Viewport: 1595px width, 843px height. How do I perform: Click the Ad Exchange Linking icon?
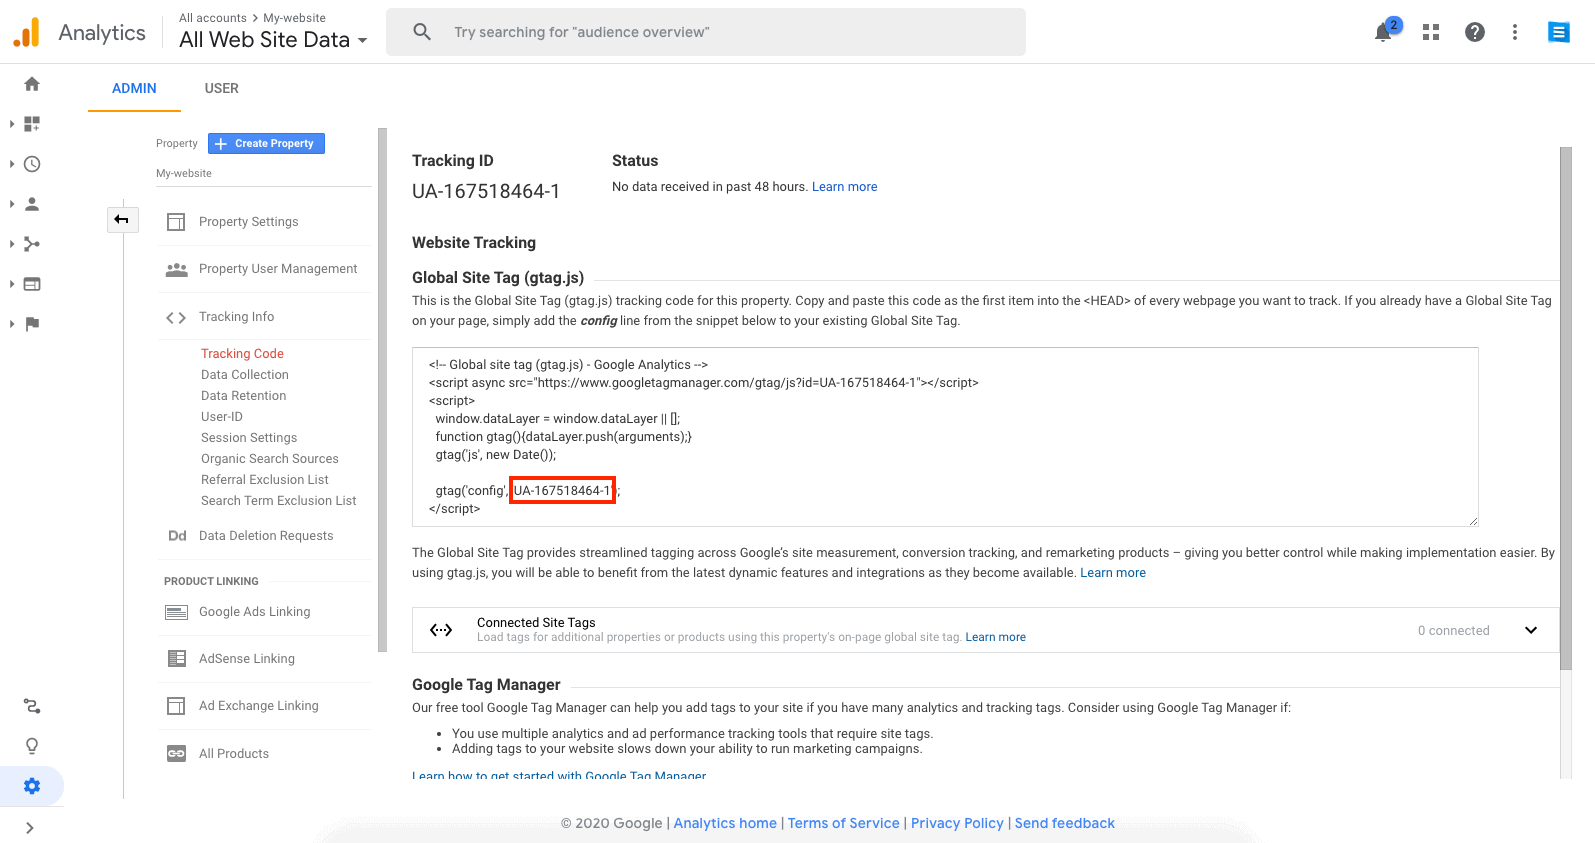click(176, 706)
